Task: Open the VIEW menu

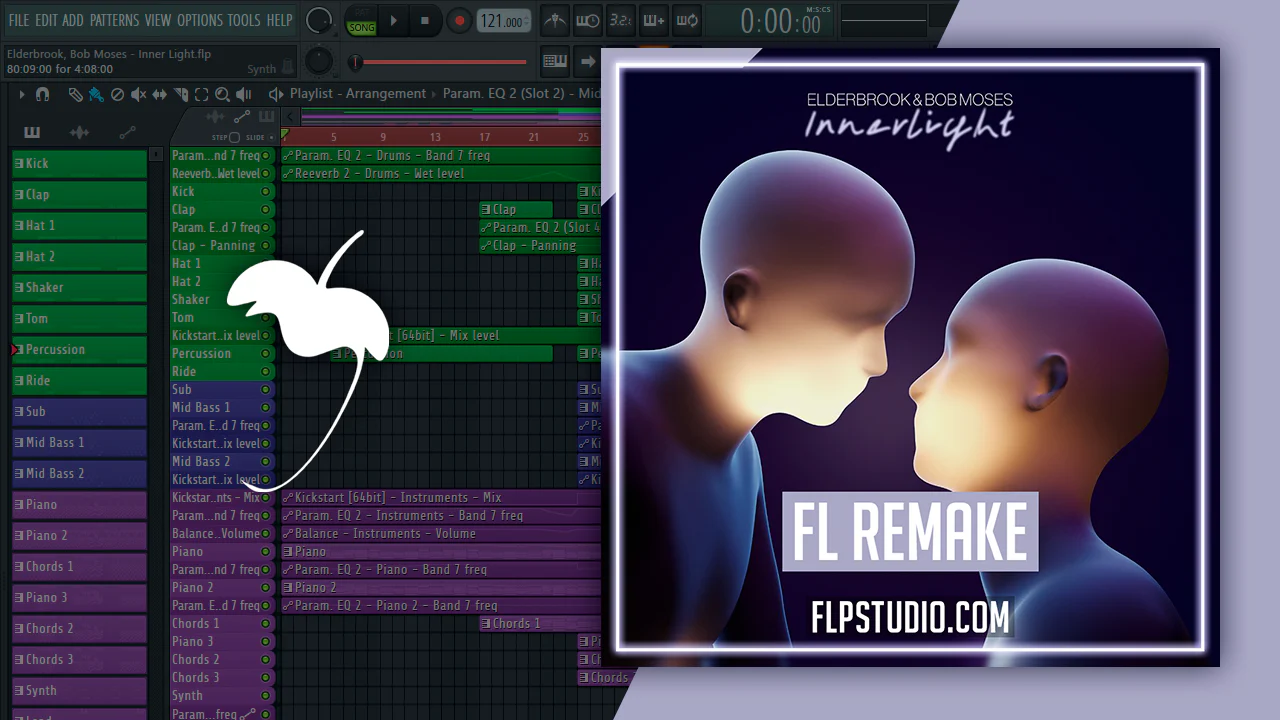Action: coord(158,20)
